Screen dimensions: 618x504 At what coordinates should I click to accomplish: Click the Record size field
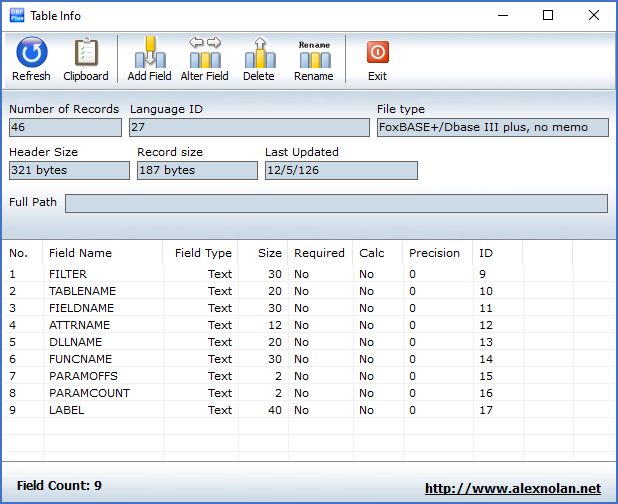click(x=197, y=170)
